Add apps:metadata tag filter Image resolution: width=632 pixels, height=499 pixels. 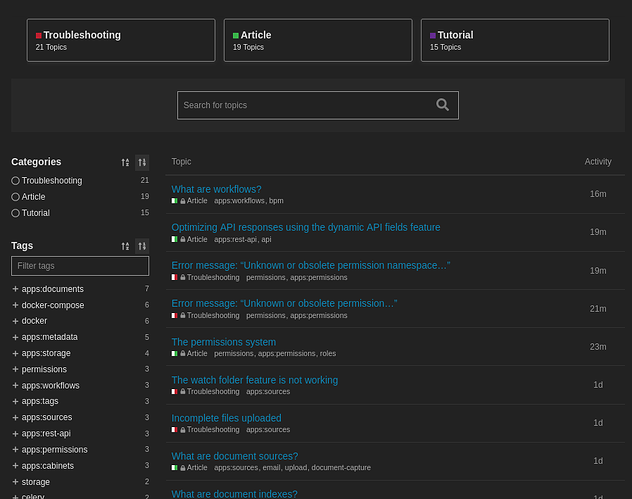[x=15, y=337]
